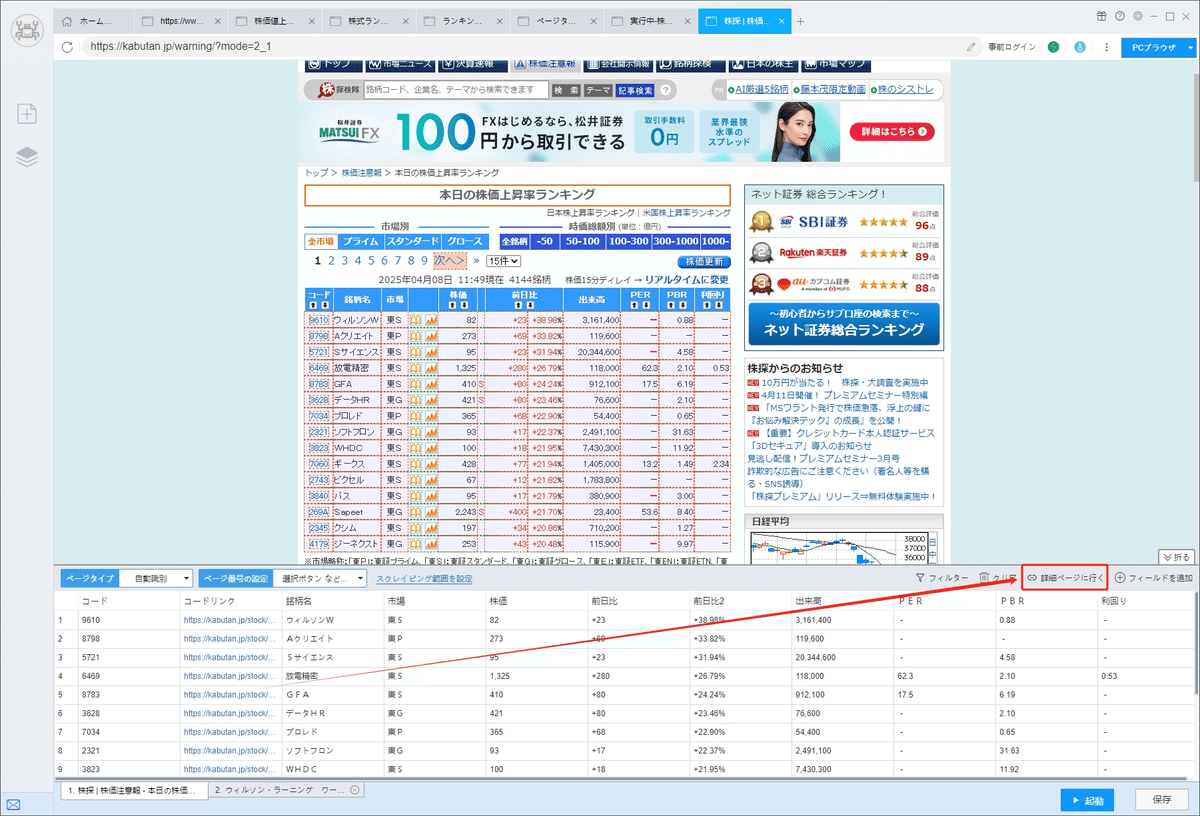Expand the PCブラウザ dropdown arrow

(x=1190, y=46)
